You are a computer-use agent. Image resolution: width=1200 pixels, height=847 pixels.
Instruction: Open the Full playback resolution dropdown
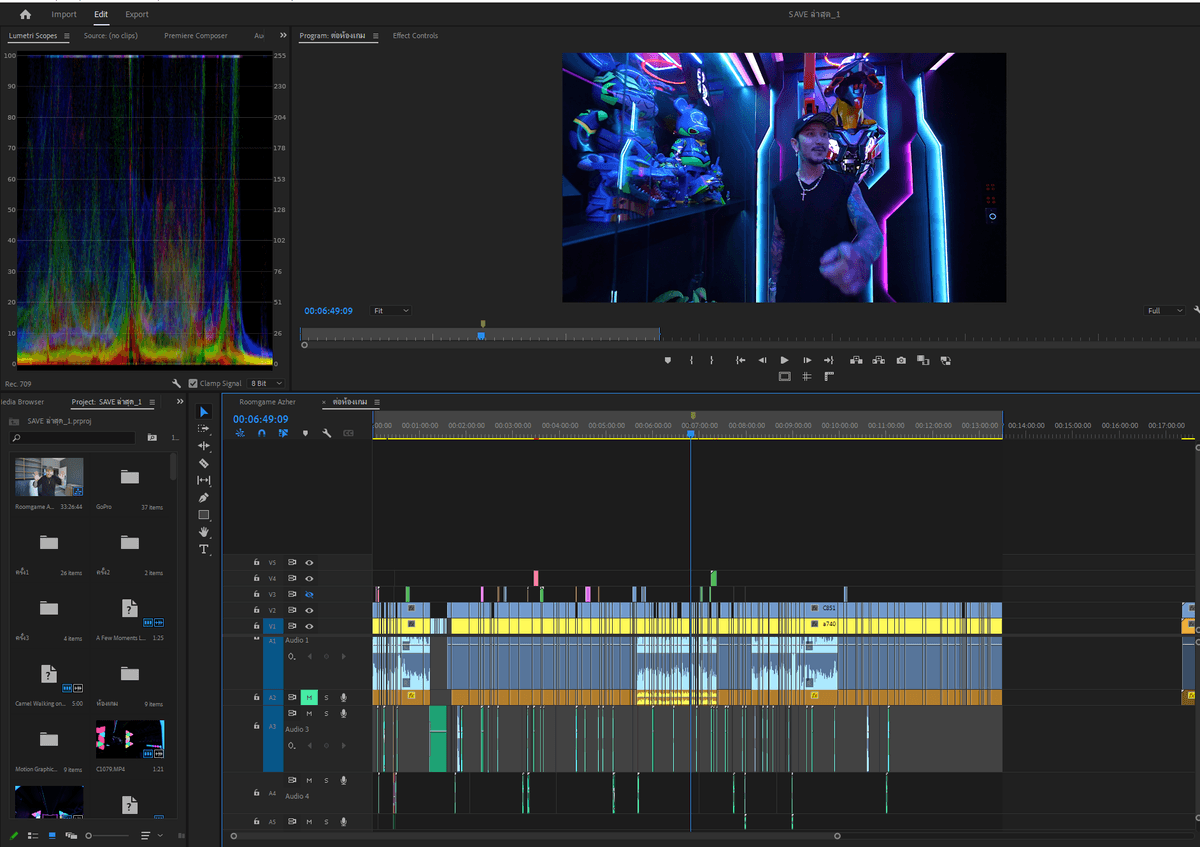(1166, 311)
